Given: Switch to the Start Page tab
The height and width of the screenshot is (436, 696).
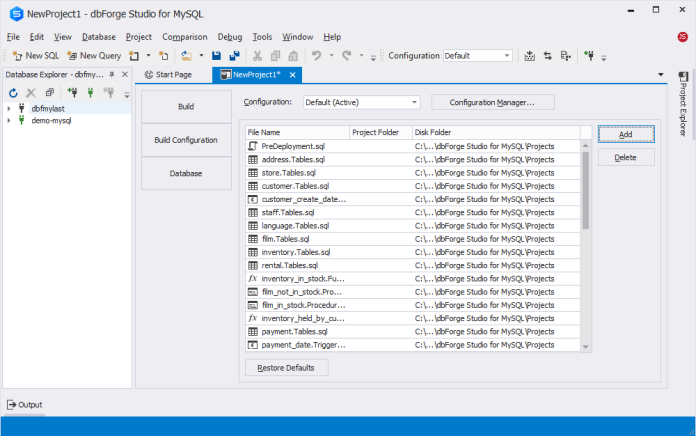Looking at the screenshot, I should click(x=169, y=75).
